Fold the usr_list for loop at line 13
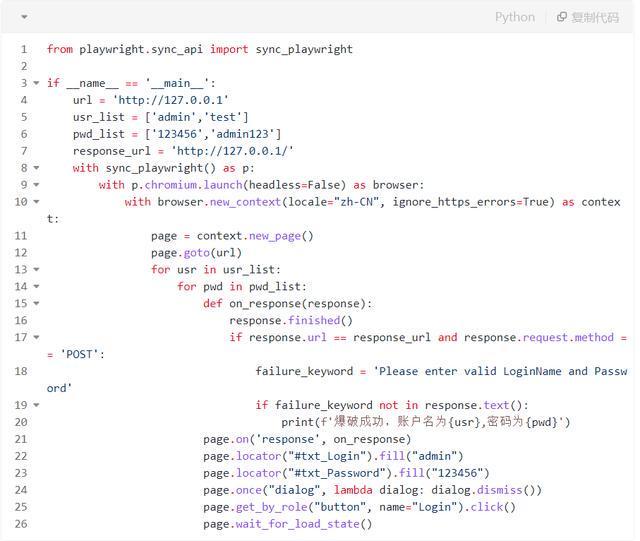The width and height of the screenshot is (640, 541). point(37,270)
